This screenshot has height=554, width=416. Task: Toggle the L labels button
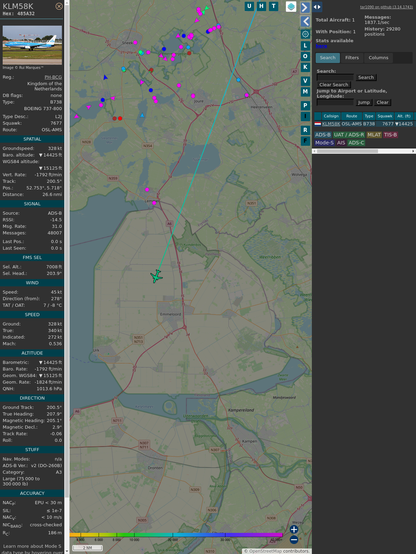[305, 46]
